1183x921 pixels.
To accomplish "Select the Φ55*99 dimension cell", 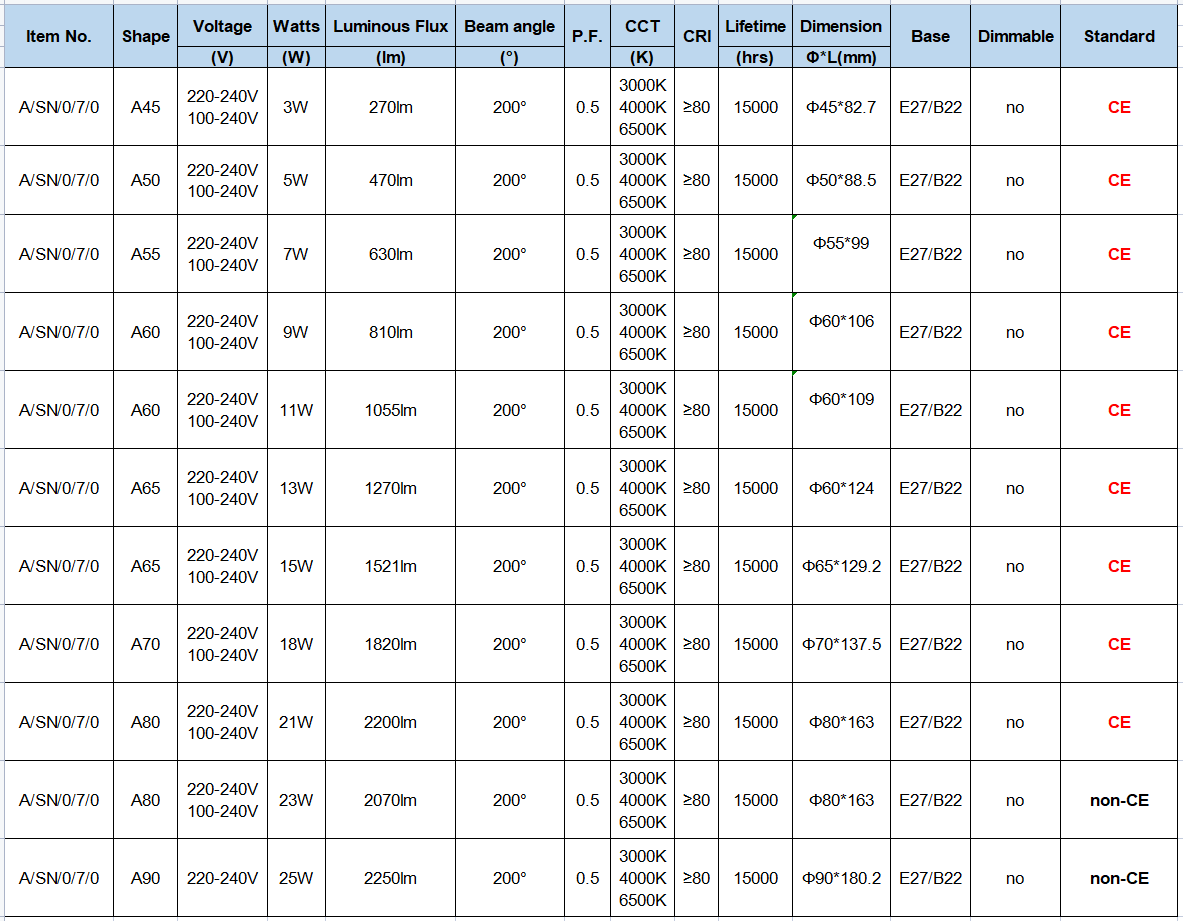I will 841,254.
